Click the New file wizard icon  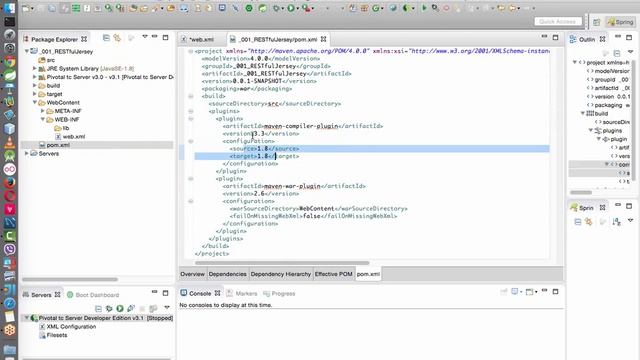[x=26, y=8]
